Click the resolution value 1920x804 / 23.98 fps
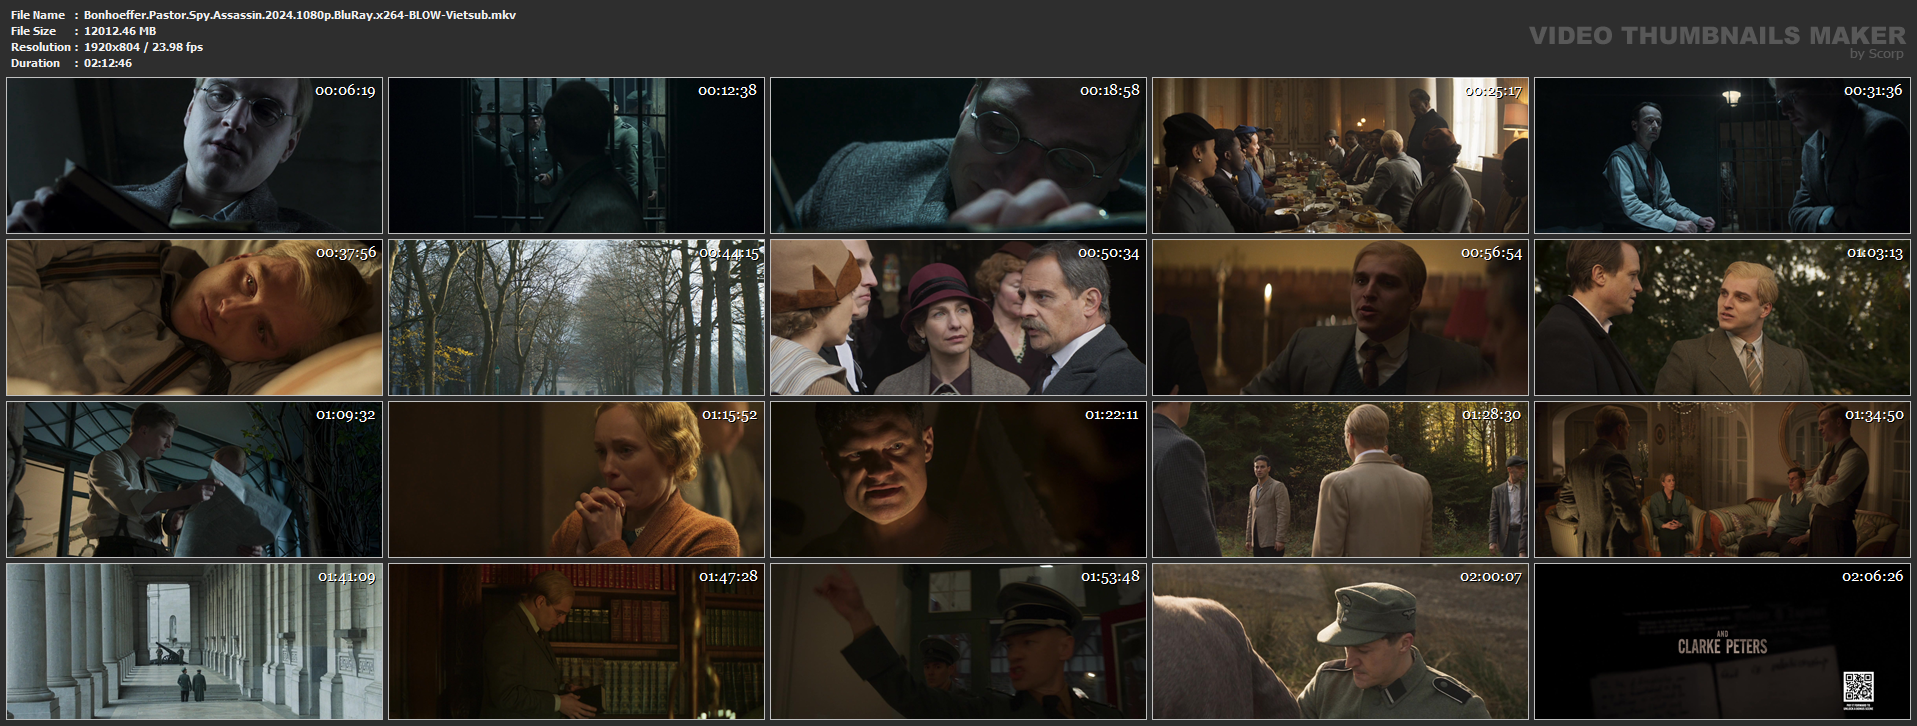Screen dimensions: 1917x726 [x=143, y=47]
